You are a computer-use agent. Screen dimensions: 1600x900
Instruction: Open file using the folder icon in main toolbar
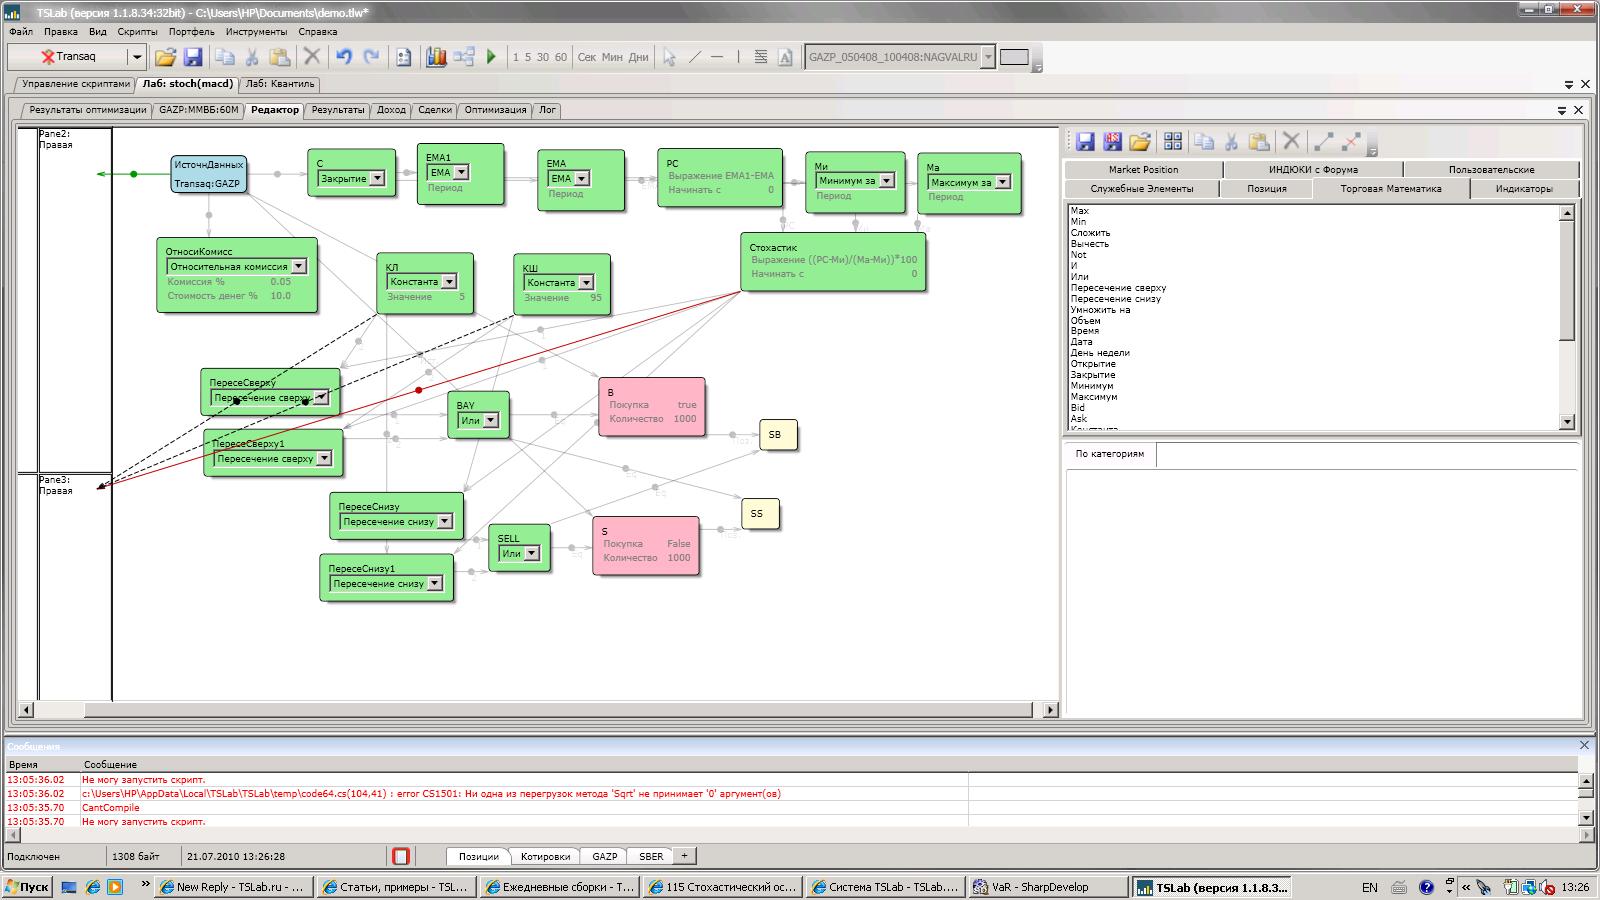pyautogui.click(x=165, y=57)
